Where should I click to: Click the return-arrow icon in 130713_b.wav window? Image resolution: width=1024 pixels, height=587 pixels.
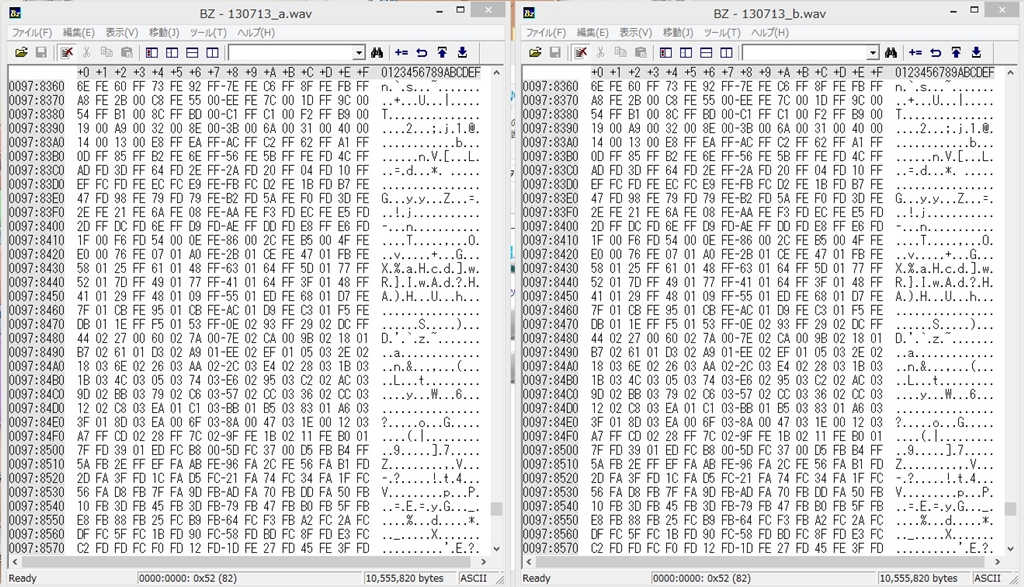coord(936,52)
